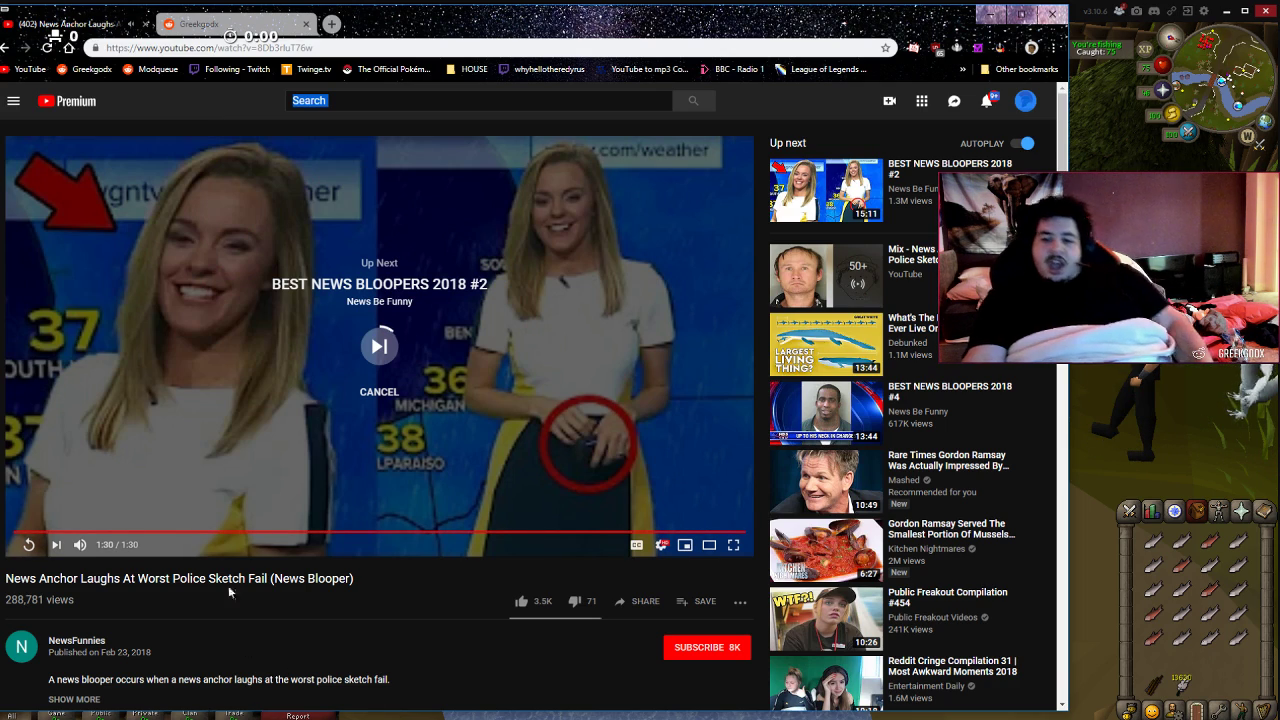Subscribe to NewsFunnies channel
Screen dimensions: 1280x720
[x=707, y=647]
